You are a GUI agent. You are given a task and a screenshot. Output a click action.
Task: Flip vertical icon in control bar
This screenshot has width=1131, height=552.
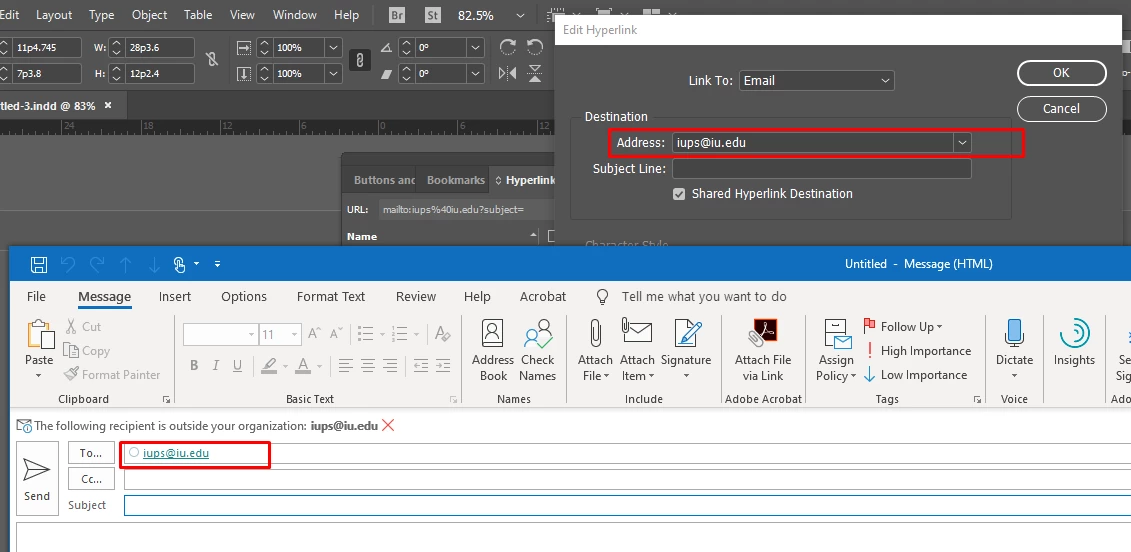click(x=534, y=73)
